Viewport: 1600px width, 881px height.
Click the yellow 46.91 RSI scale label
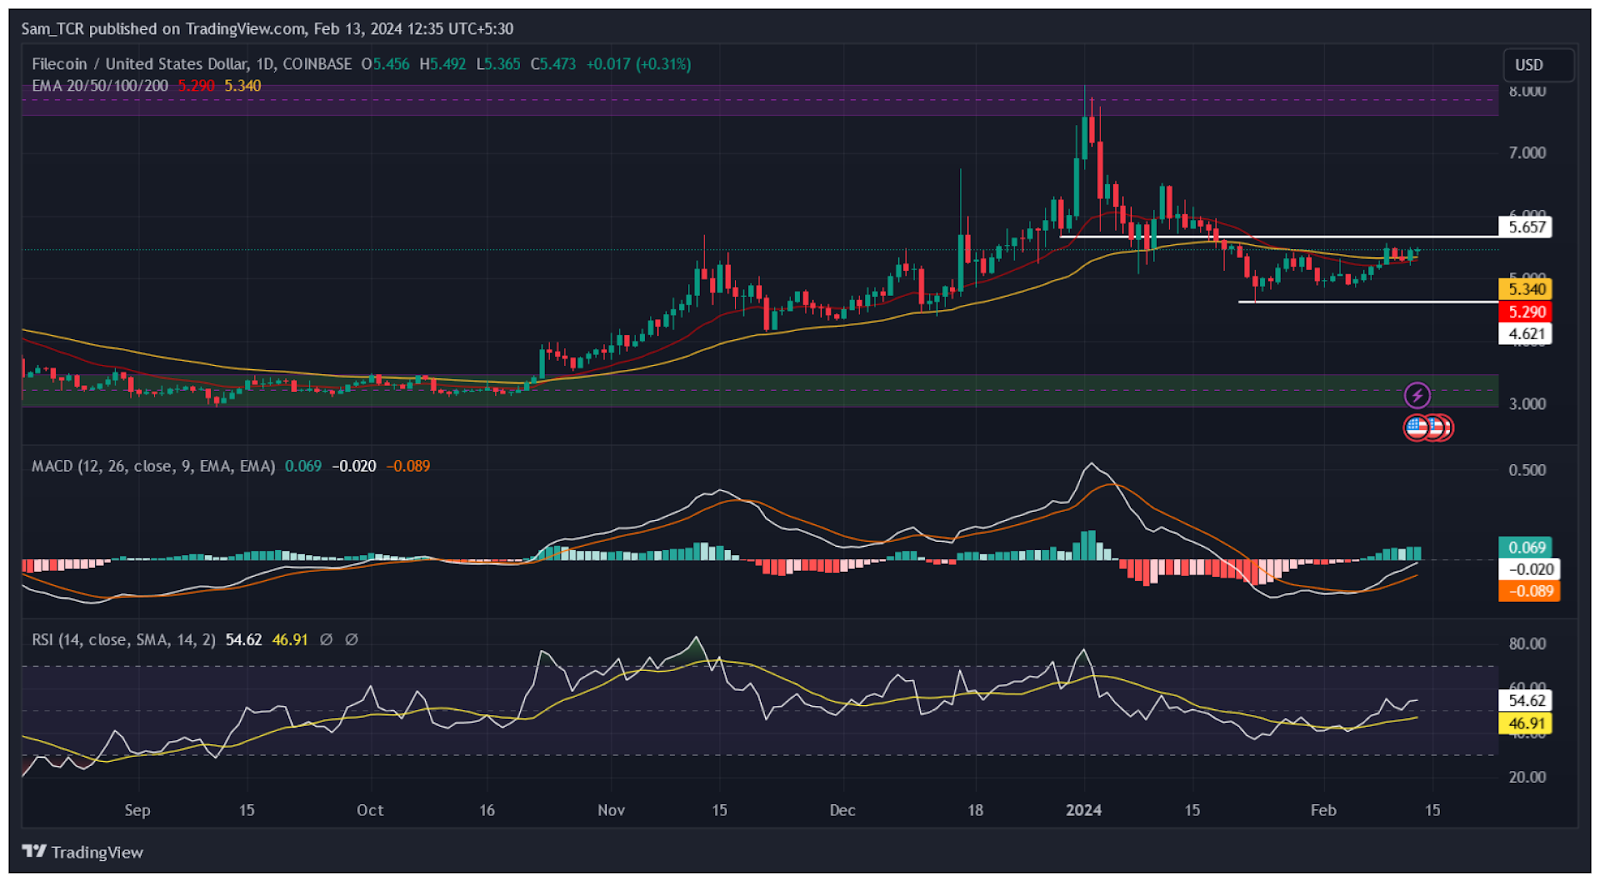click(1526, 723)
